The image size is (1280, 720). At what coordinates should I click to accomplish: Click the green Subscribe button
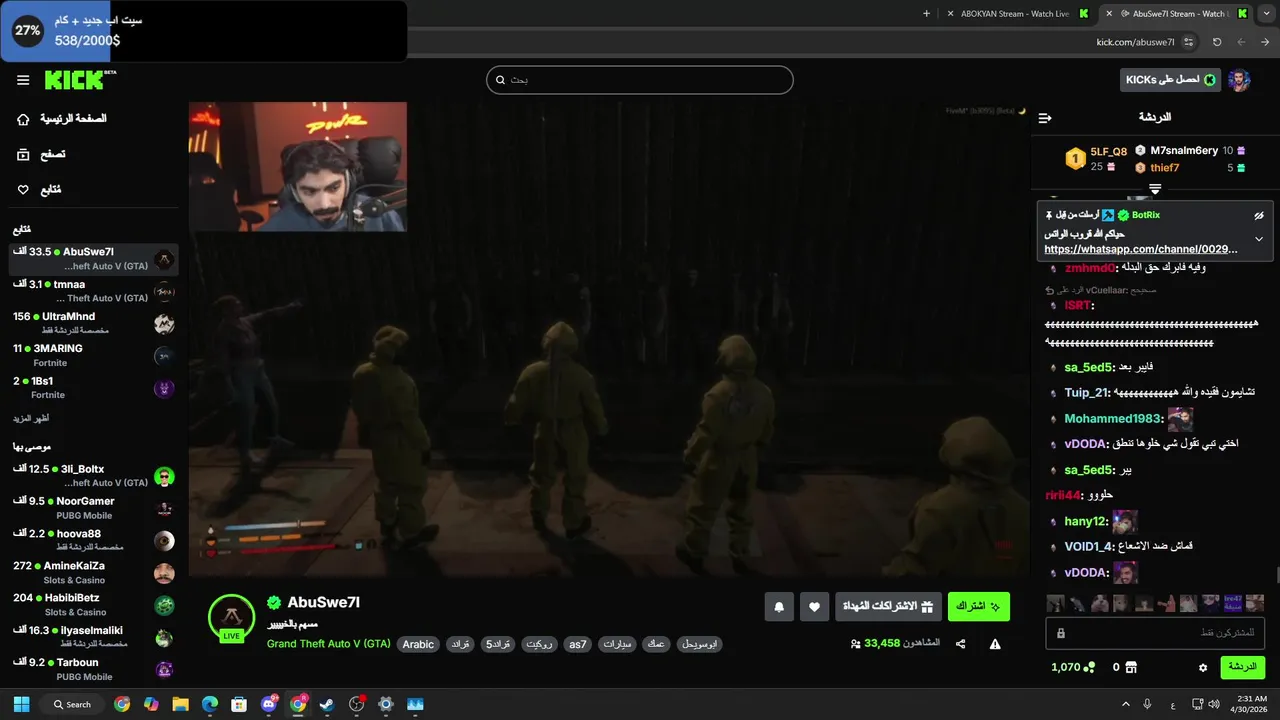click(x=978, y=607)
